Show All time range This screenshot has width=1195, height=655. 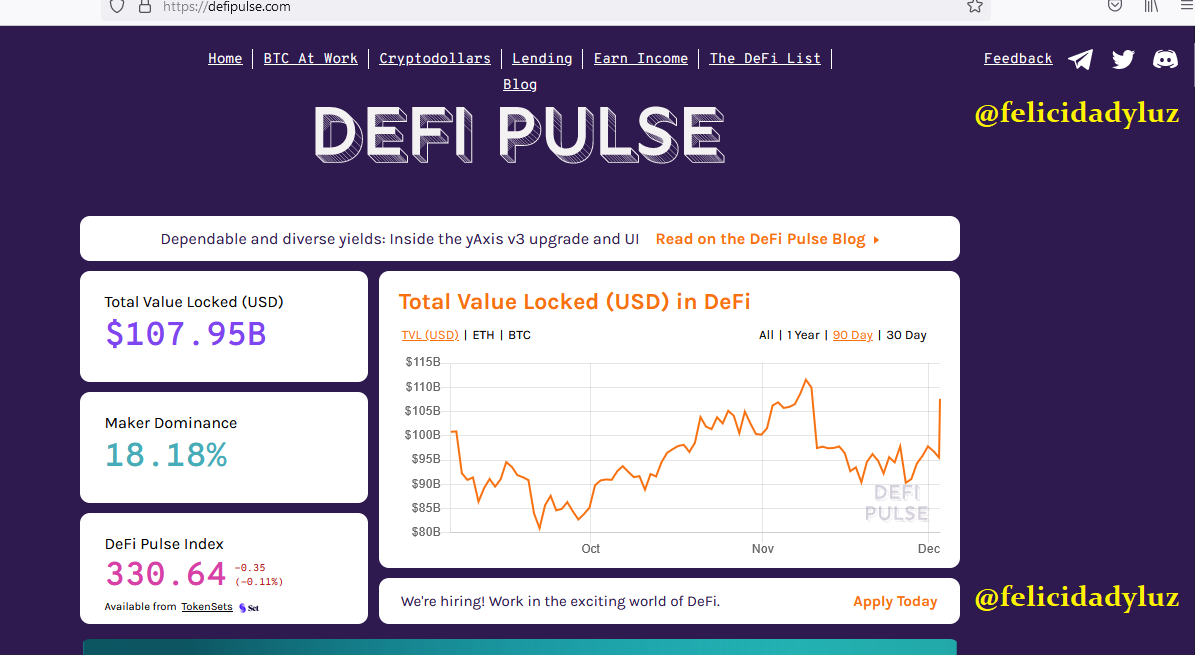[766, 335]
